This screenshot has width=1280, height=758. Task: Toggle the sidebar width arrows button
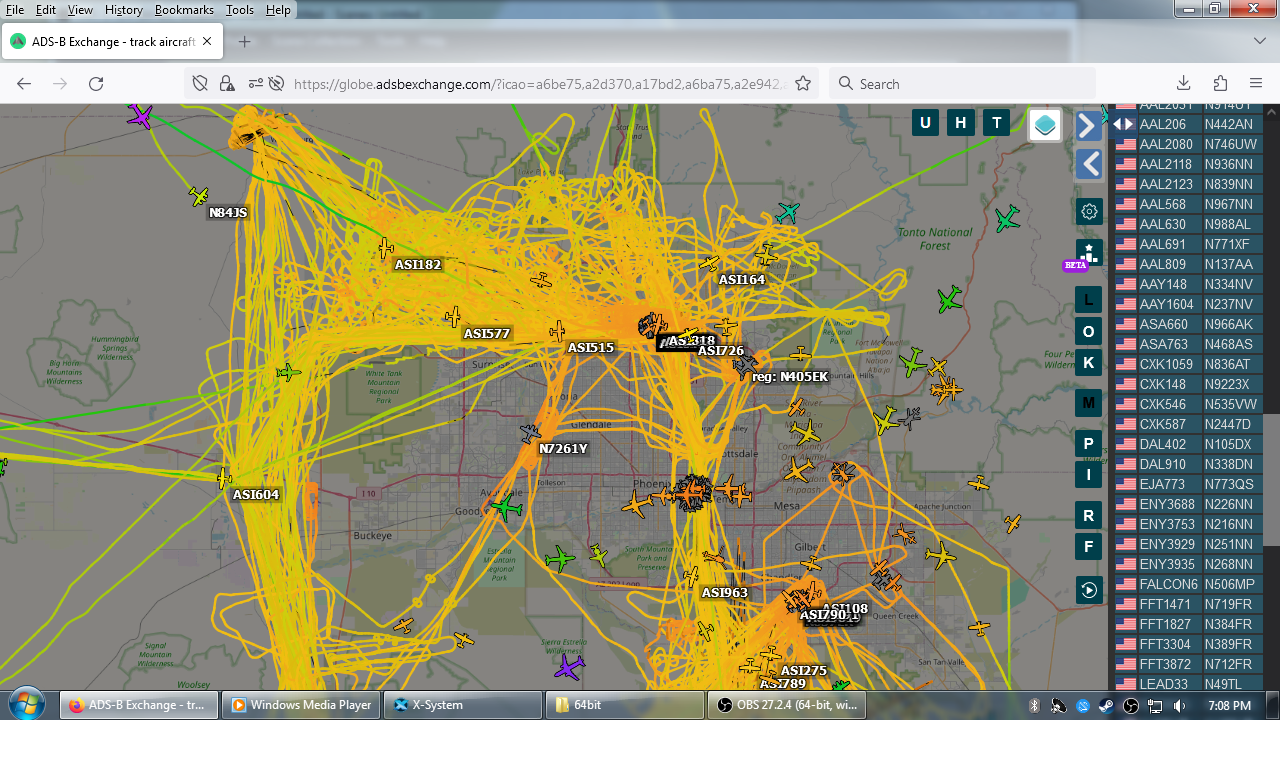pyautogui.click(x=1124, y=124)
